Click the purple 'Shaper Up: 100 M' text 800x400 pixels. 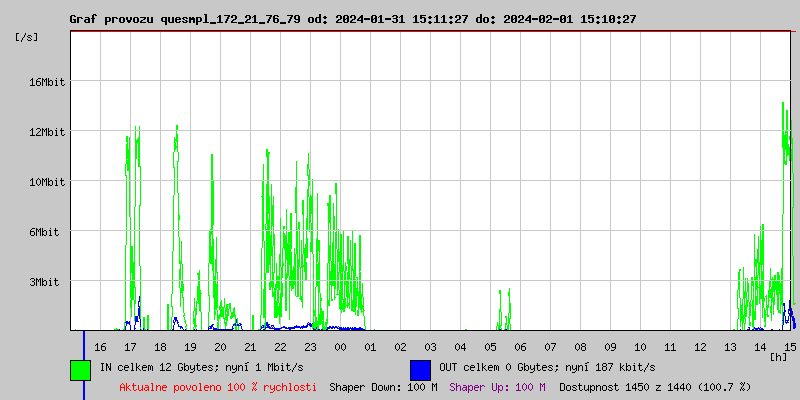tap(497, 387)
